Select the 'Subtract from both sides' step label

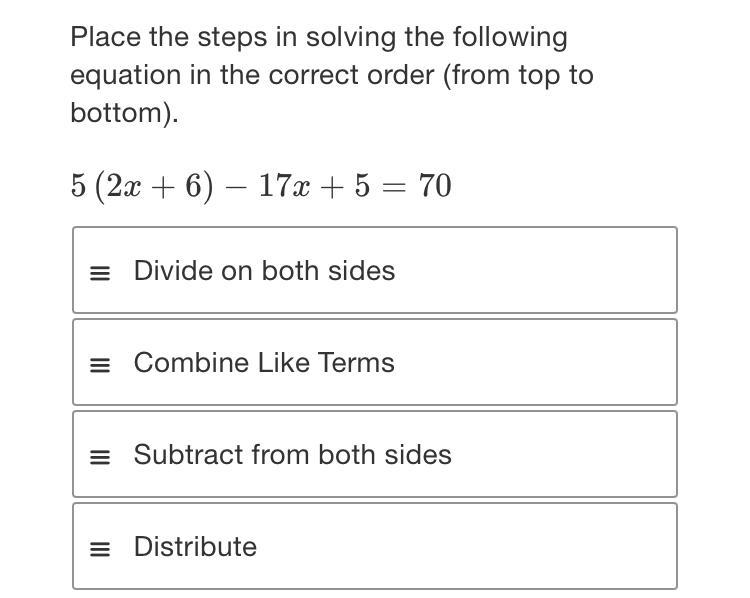tap(292, 455)
